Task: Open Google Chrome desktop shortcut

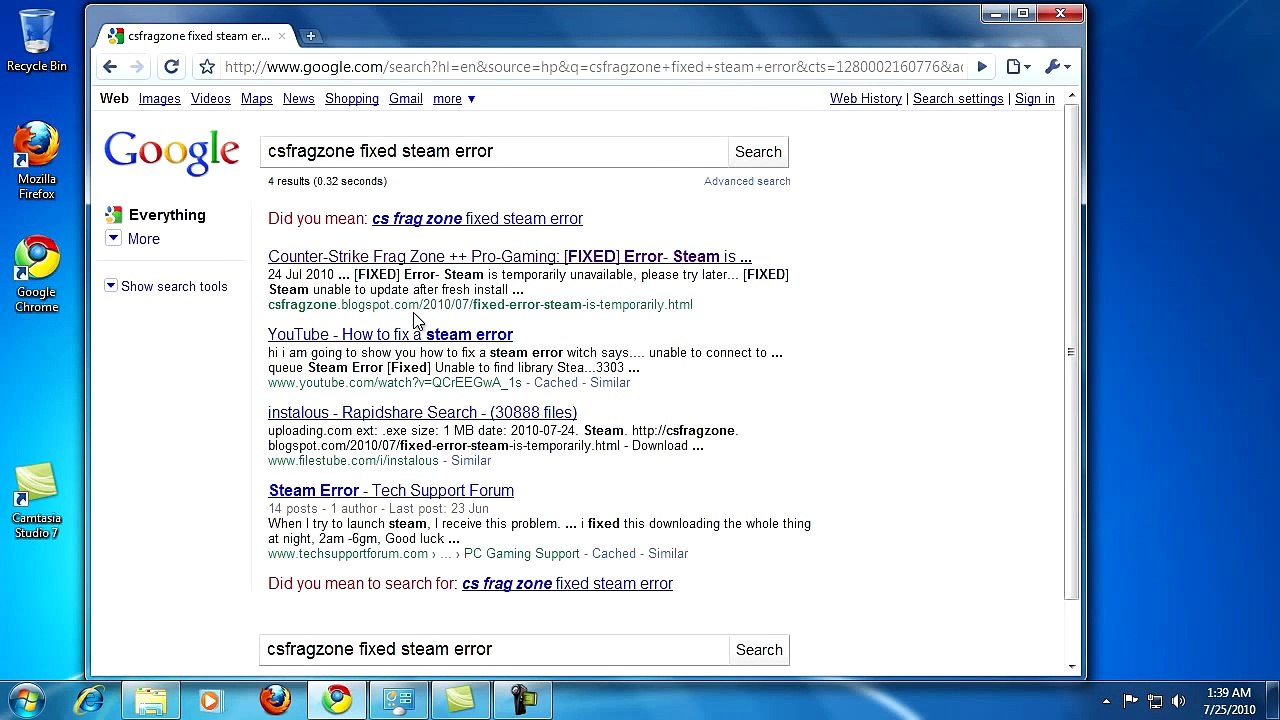Action: [x=37, y=275]
